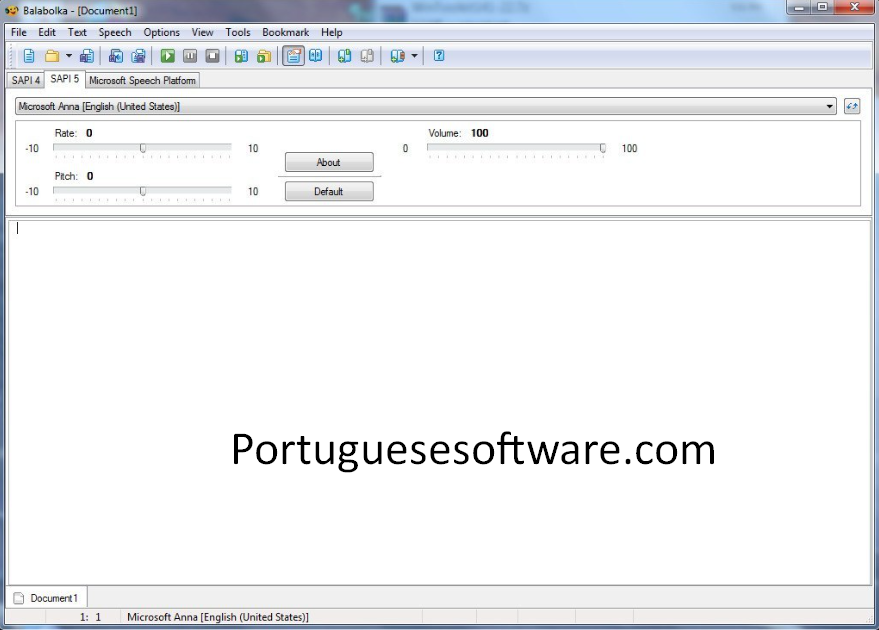Click inside the empty text editing area
879x630 pixels.
(x=440, y=350)
